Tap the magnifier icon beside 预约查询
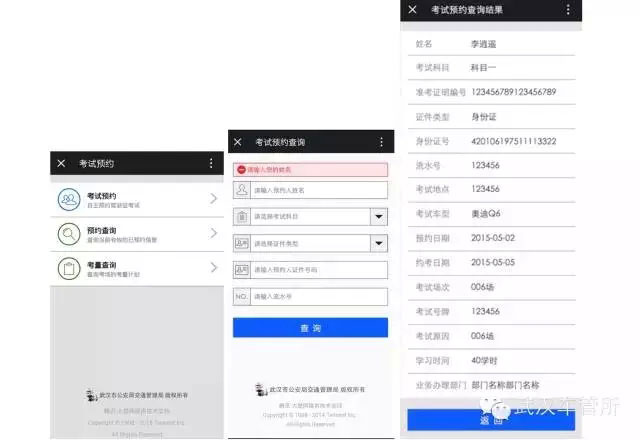 (69, 234)
